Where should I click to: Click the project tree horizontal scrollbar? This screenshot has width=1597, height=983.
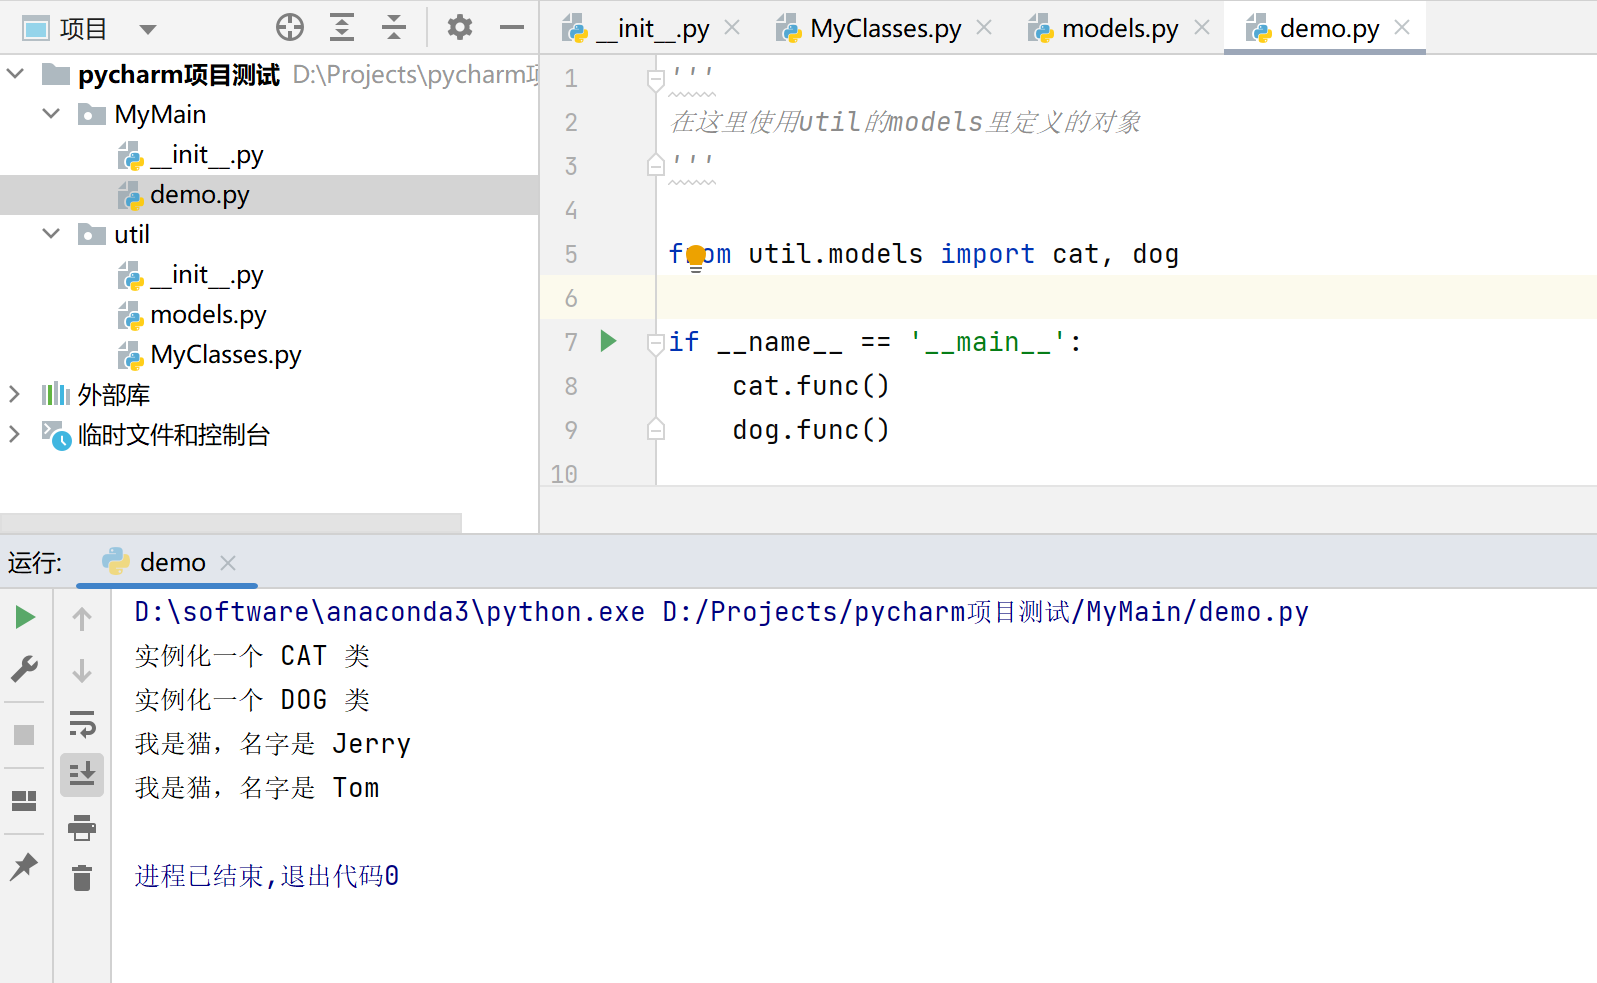(x=230, y=523)
